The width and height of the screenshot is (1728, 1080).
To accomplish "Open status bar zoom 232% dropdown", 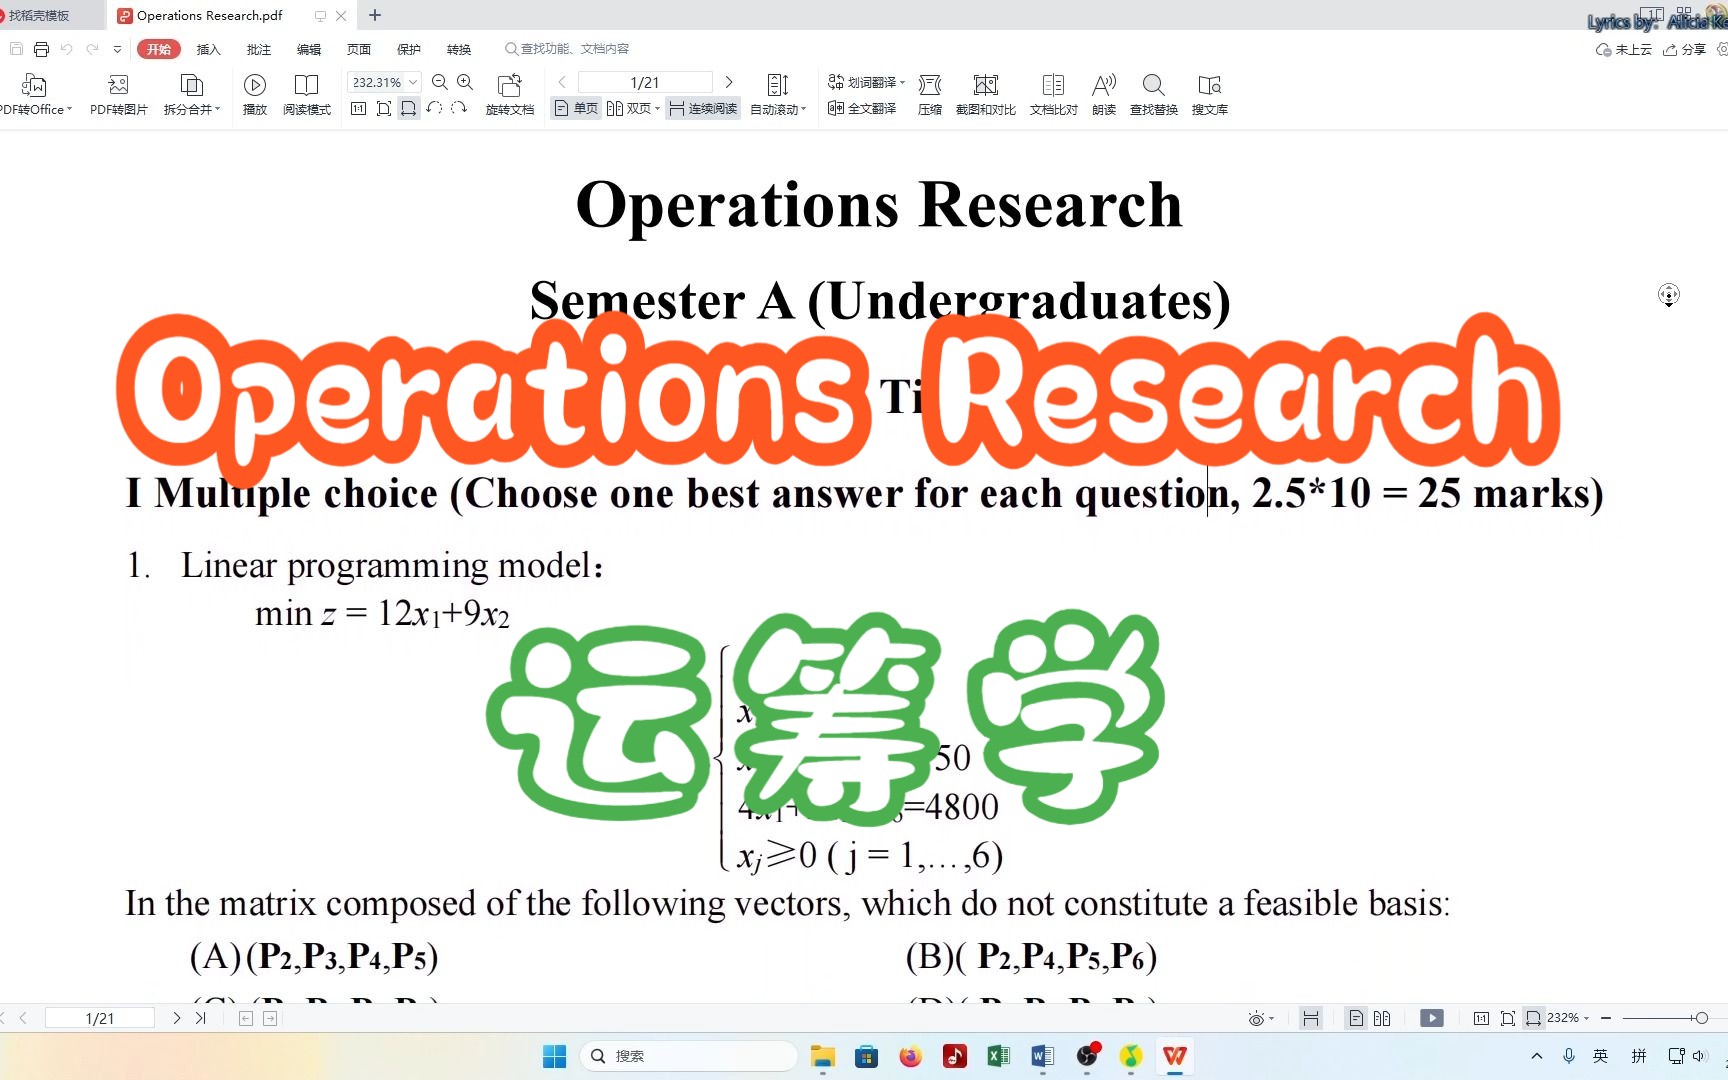I will [1568, 1018].
